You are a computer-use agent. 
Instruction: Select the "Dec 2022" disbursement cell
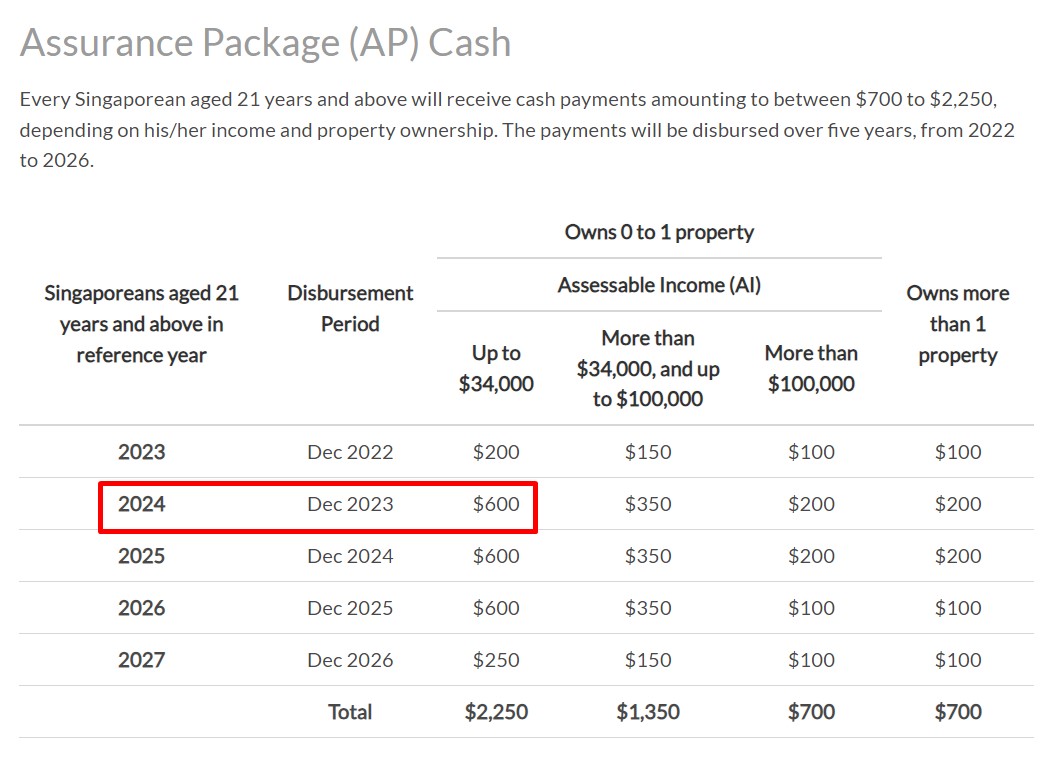350,452
